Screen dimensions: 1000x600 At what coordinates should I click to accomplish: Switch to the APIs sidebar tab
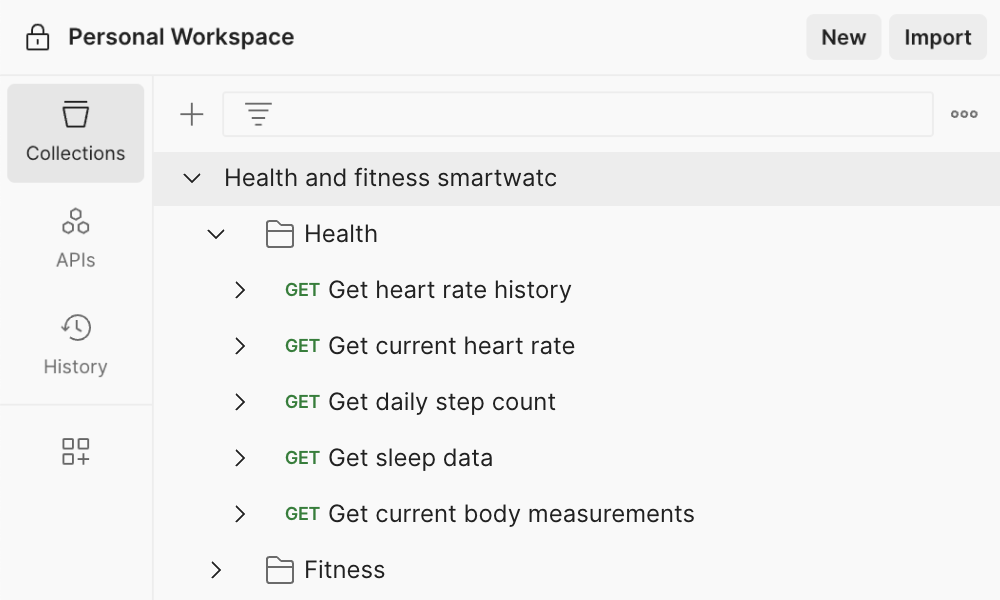[76, 238]
